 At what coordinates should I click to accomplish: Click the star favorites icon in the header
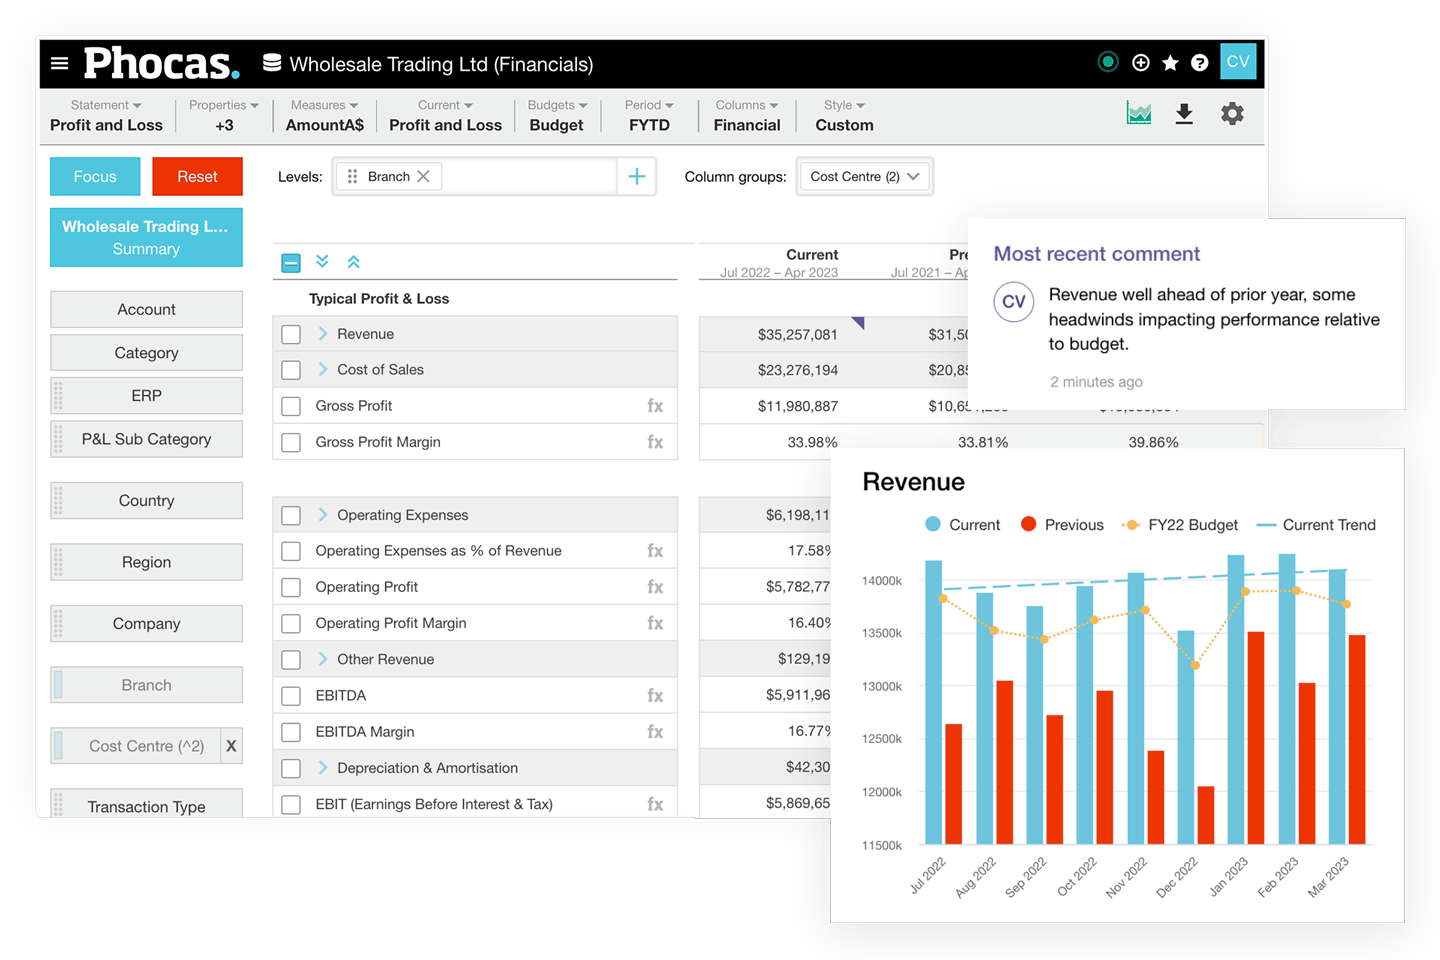1169,62
